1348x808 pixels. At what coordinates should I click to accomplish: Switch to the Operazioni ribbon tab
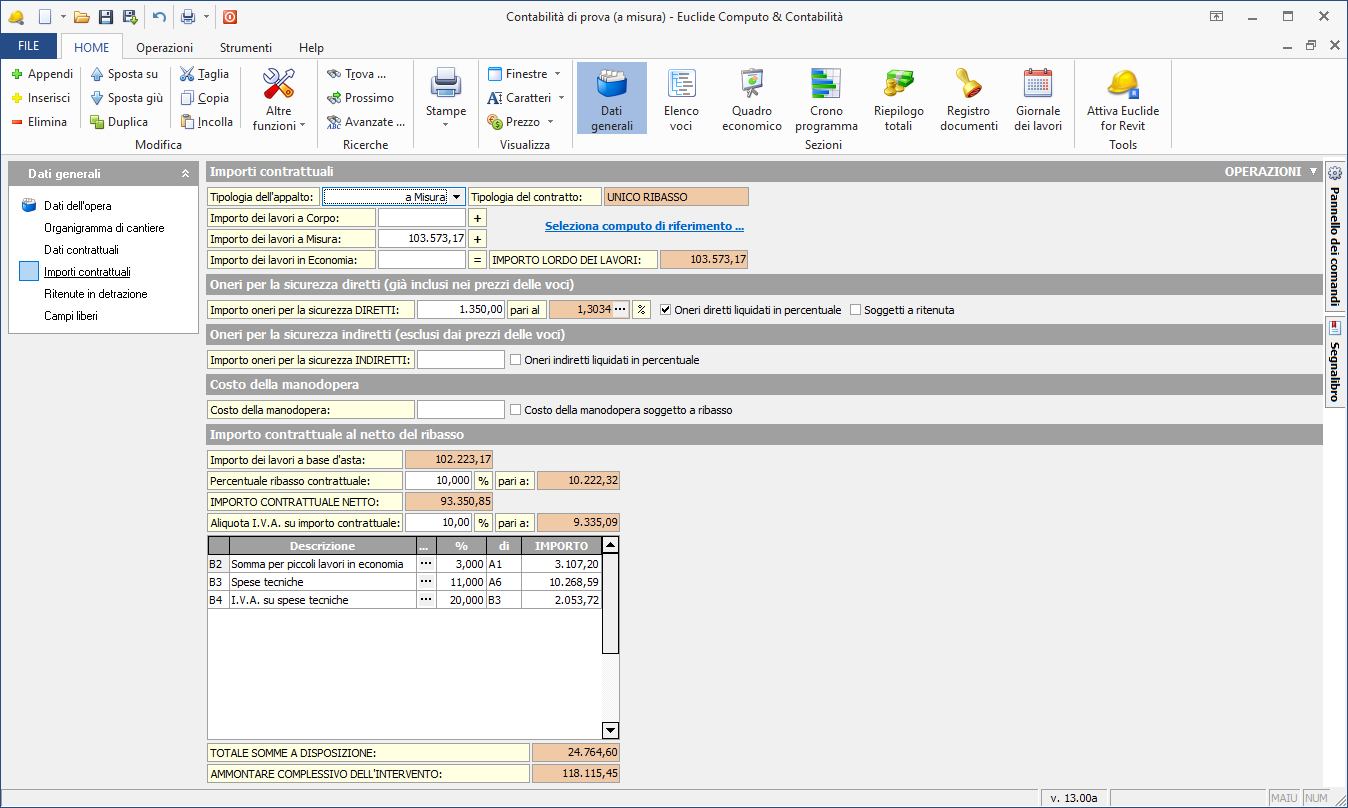point(165,47)
